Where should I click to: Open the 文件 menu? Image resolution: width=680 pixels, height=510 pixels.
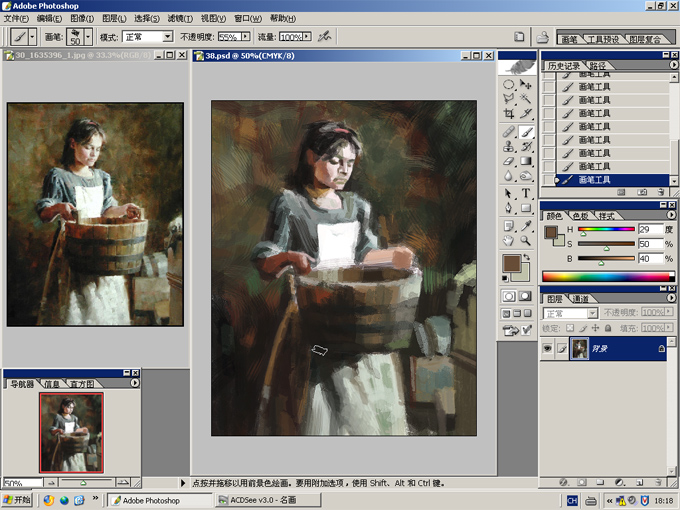(16, 18)
